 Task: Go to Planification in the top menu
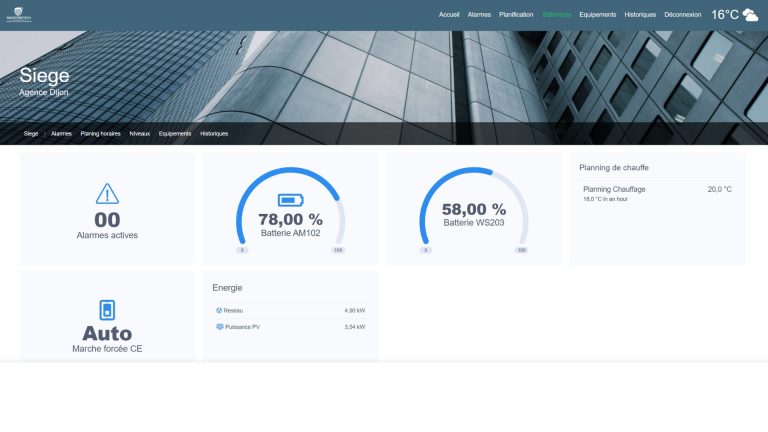pyautogui.click(x=516, y=15)
